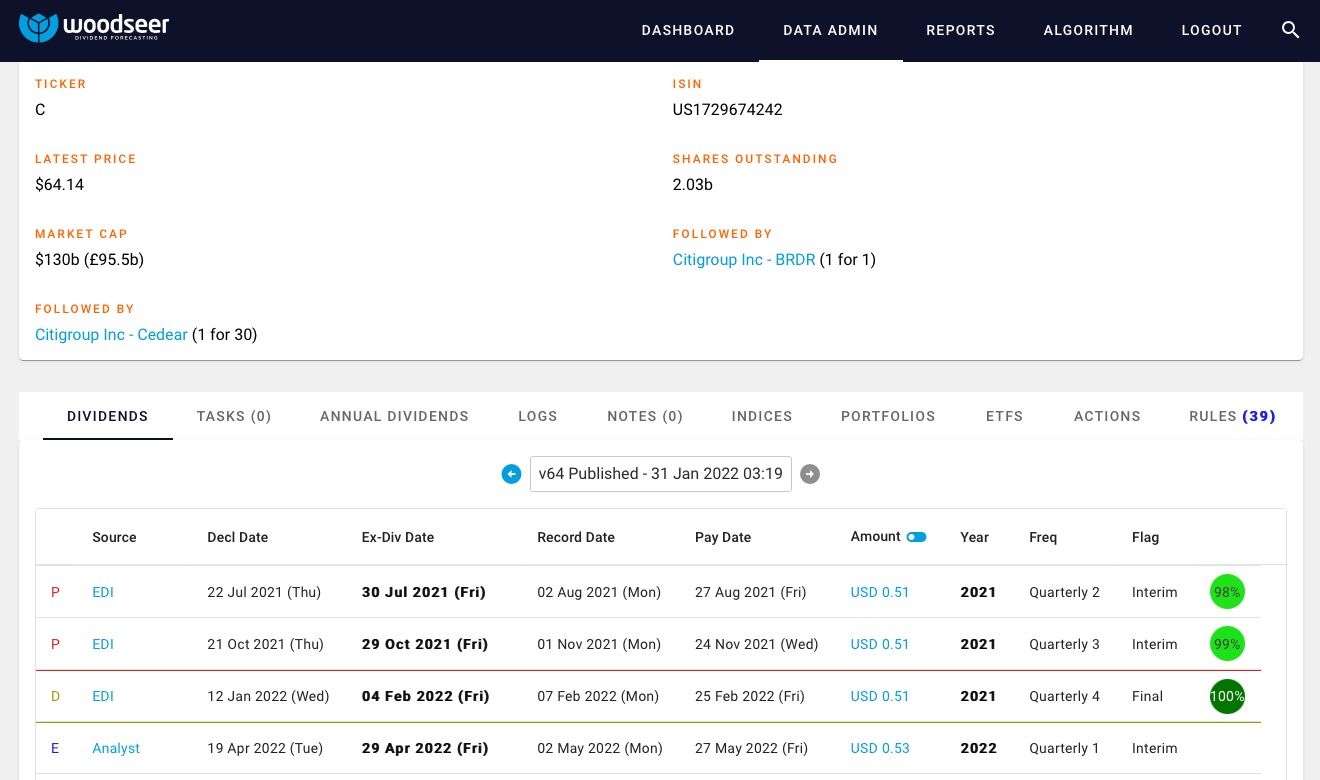Open ALGORITHM in top navigation
This screenshot has width=1320, height=780.
1088,30
